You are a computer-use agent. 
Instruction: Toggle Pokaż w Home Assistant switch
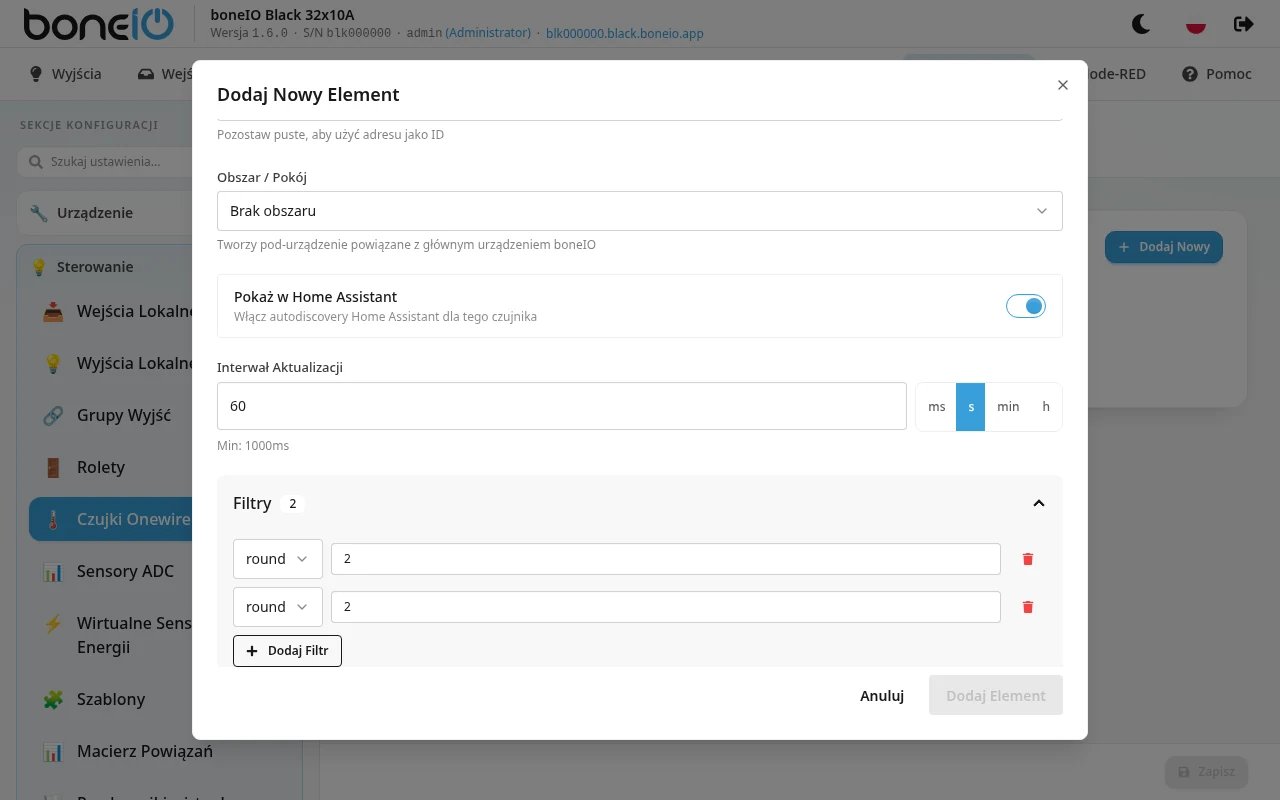(x=1026, y=306)
